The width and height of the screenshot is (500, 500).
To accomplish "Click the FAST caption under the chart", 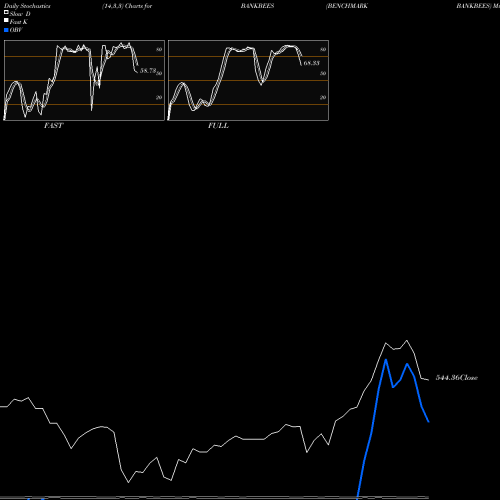I will [54, 126].
